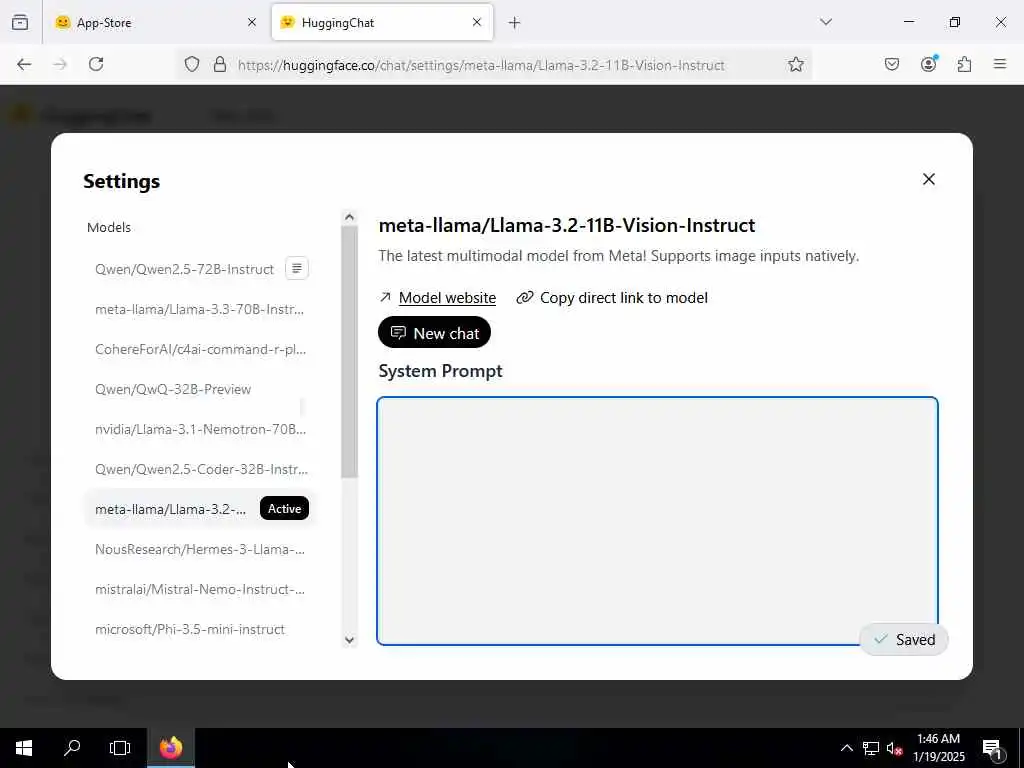
Task: Click the network tray icon
Action: point(871,748)
